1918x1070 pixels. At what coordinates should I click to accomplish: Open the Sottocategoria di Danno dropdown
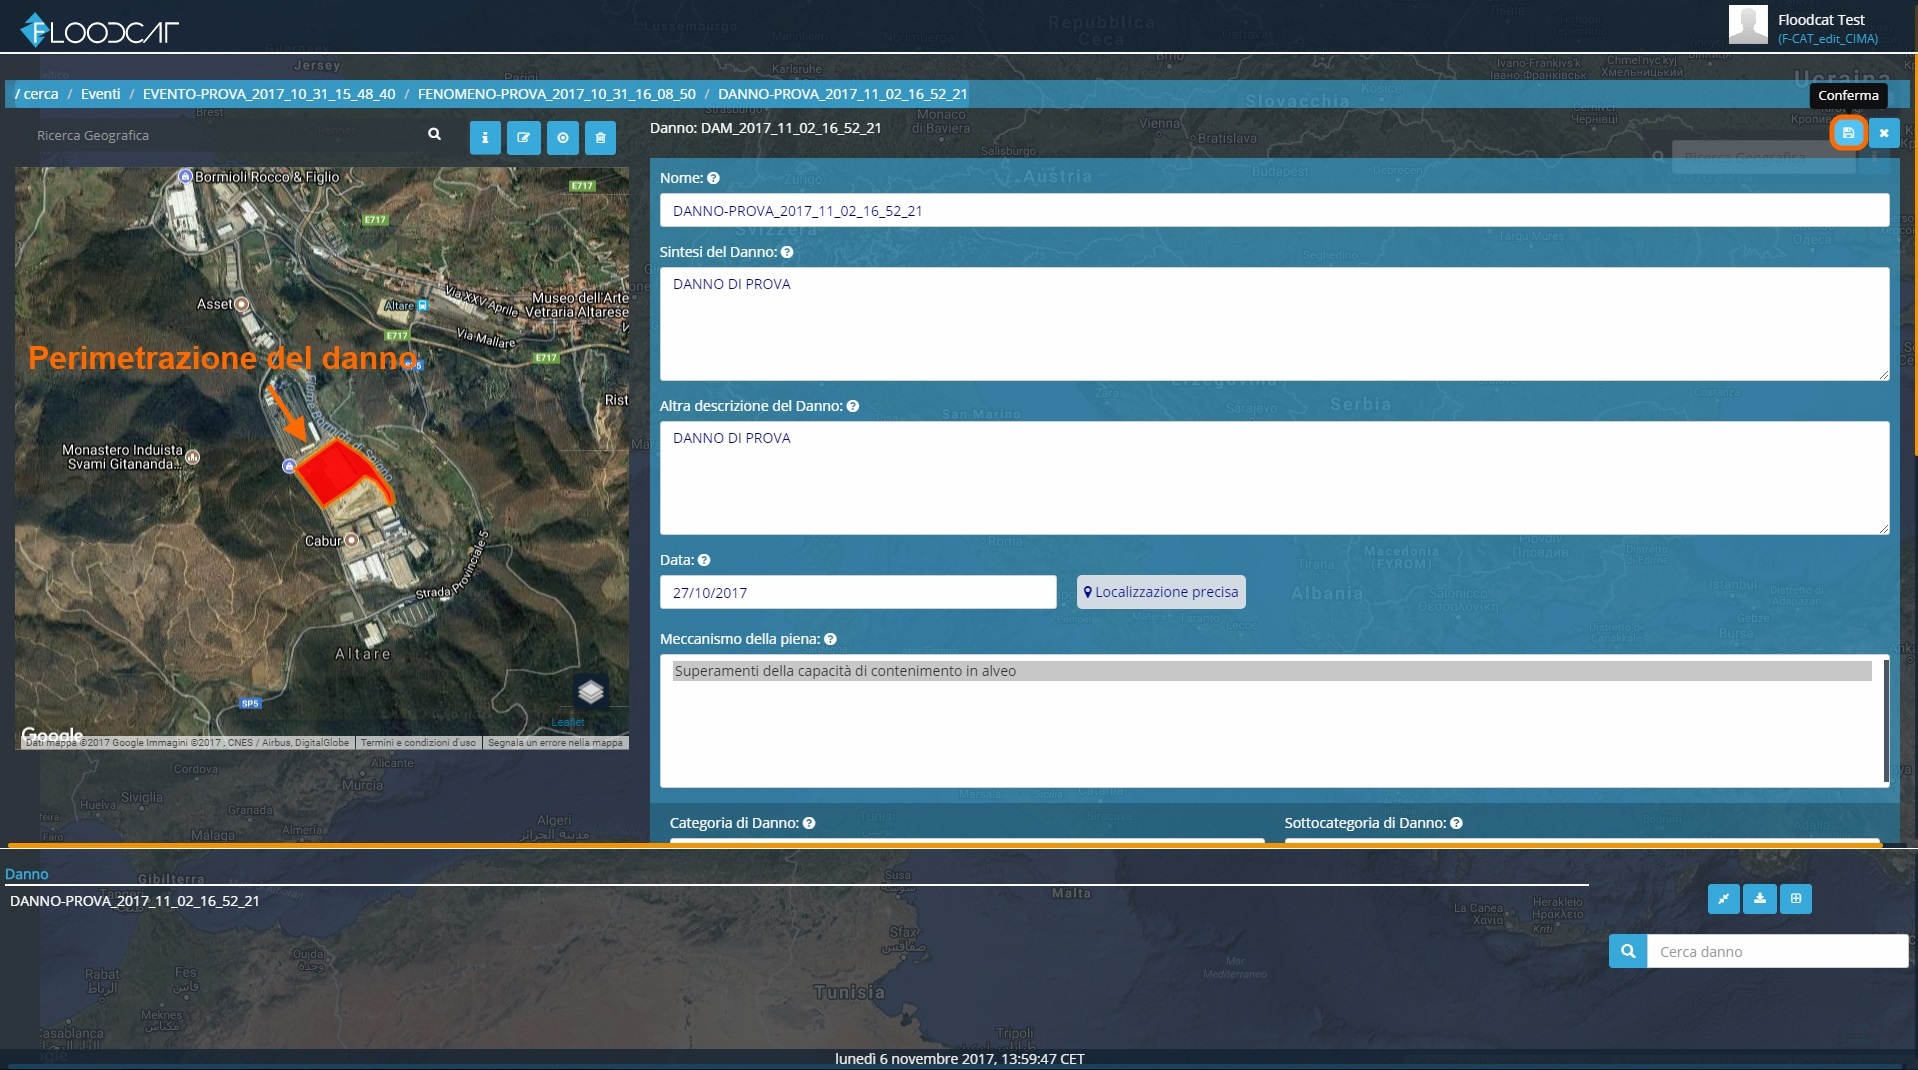click(x=1582, y=841)
